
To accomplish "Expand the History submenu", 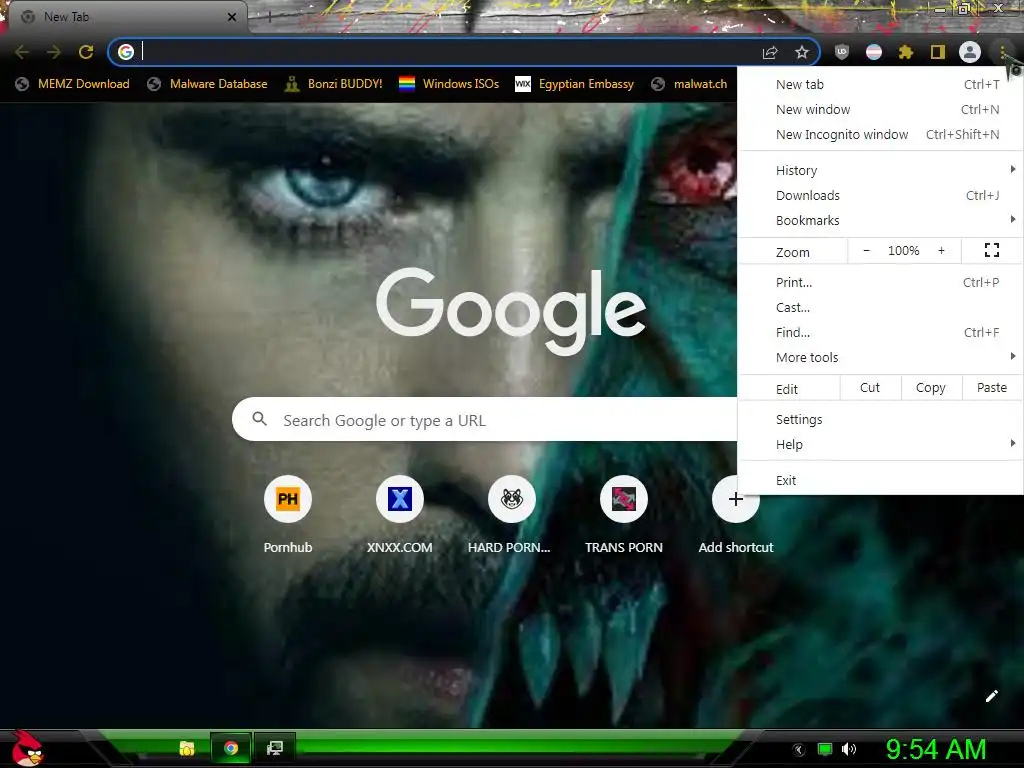I will coord(881,170).
